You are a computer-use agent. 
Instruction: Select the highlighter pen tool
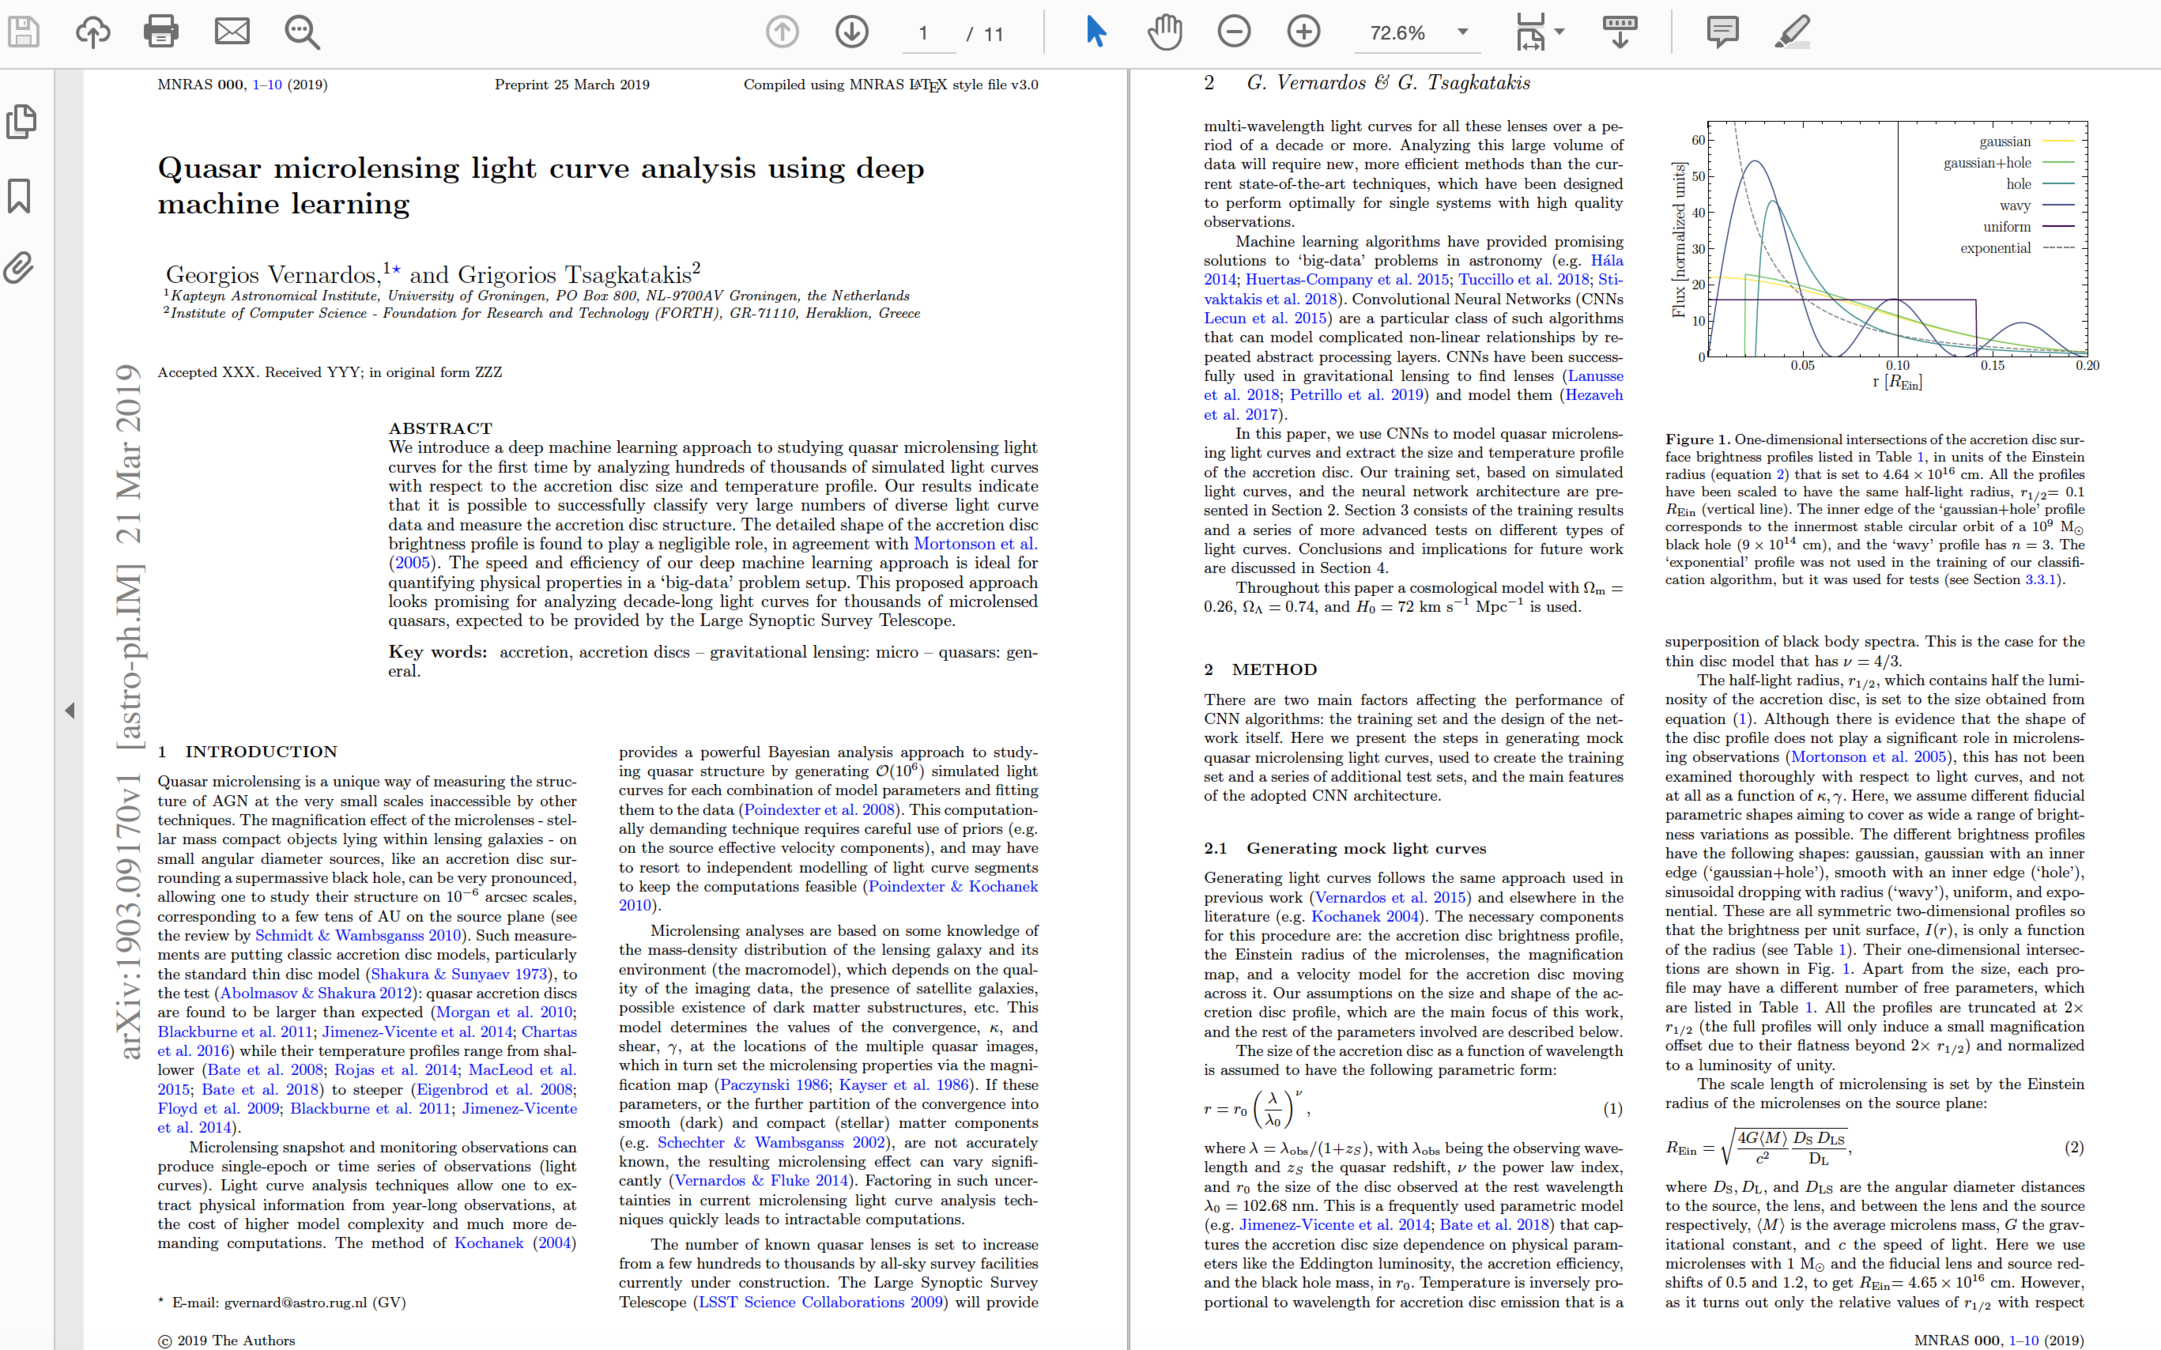(1792, 32)
